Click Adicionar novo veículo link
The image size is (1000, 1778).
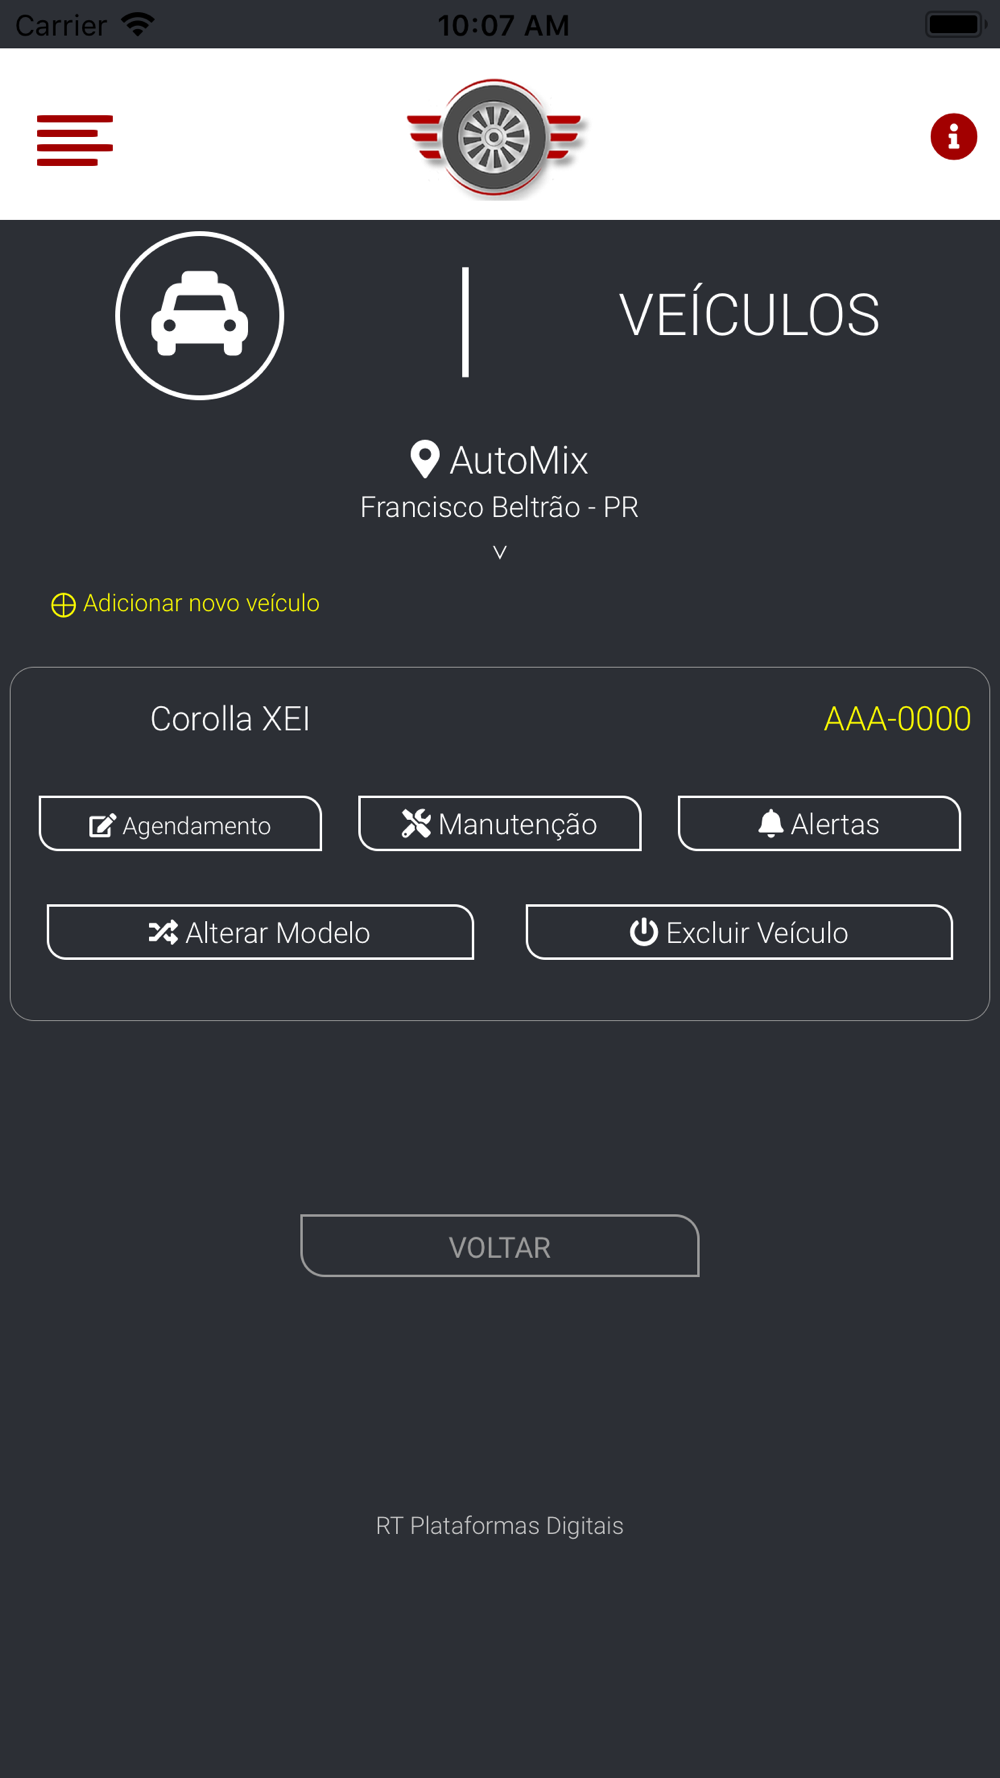201,603
